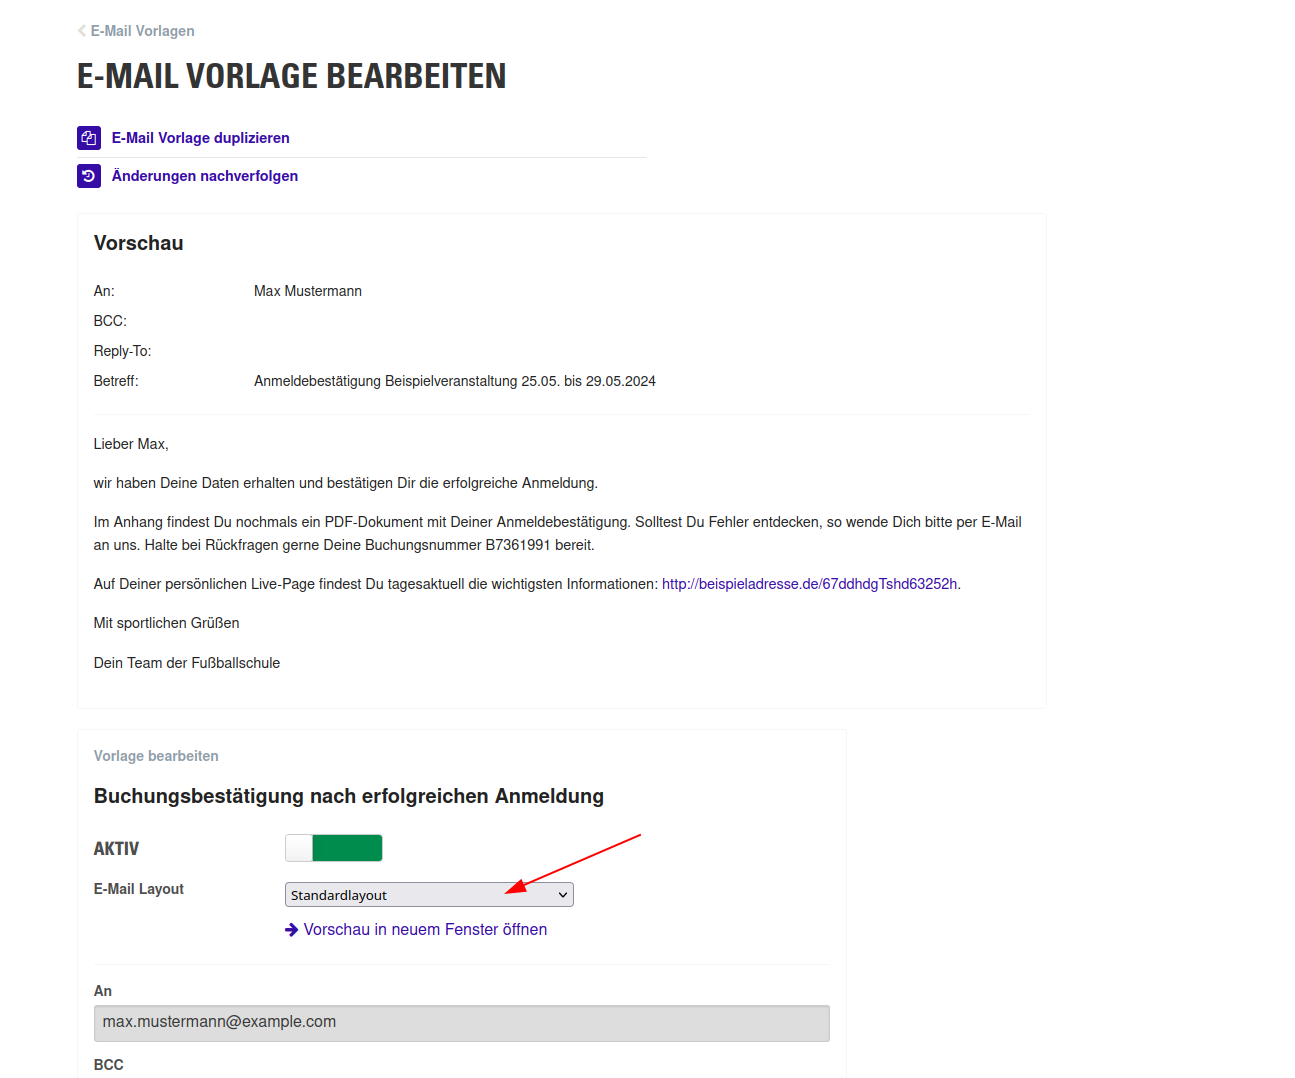The height and width of the screenshot is (1078, 1295).
Task: Open the E-Mail Layout dropdown
Action: point(429,895)
